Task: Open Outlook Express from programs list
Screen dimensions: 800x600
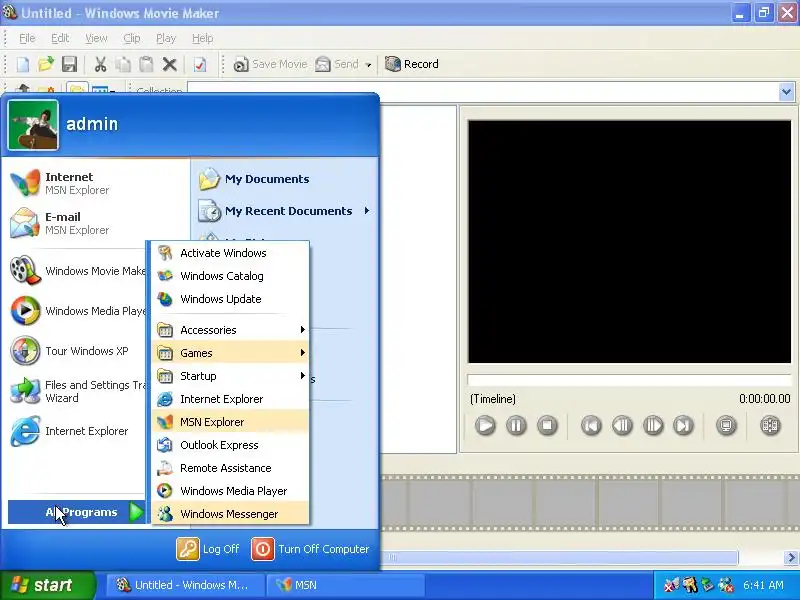Action: [x=230, y=445]
